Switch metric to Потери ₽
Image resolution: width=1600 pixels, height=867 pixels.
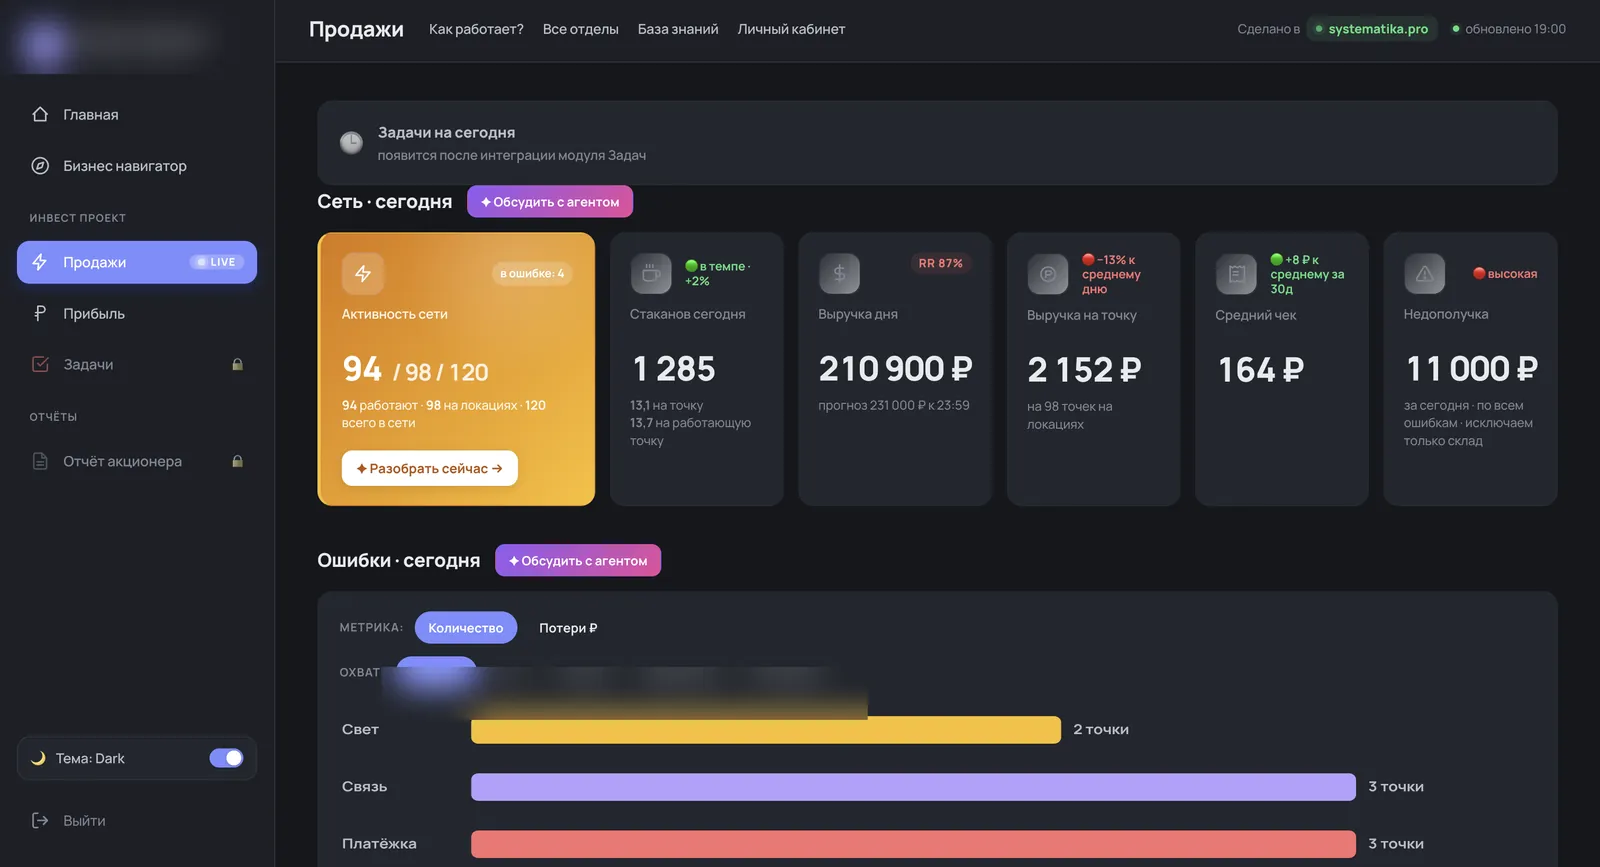(x=568, y=628)
